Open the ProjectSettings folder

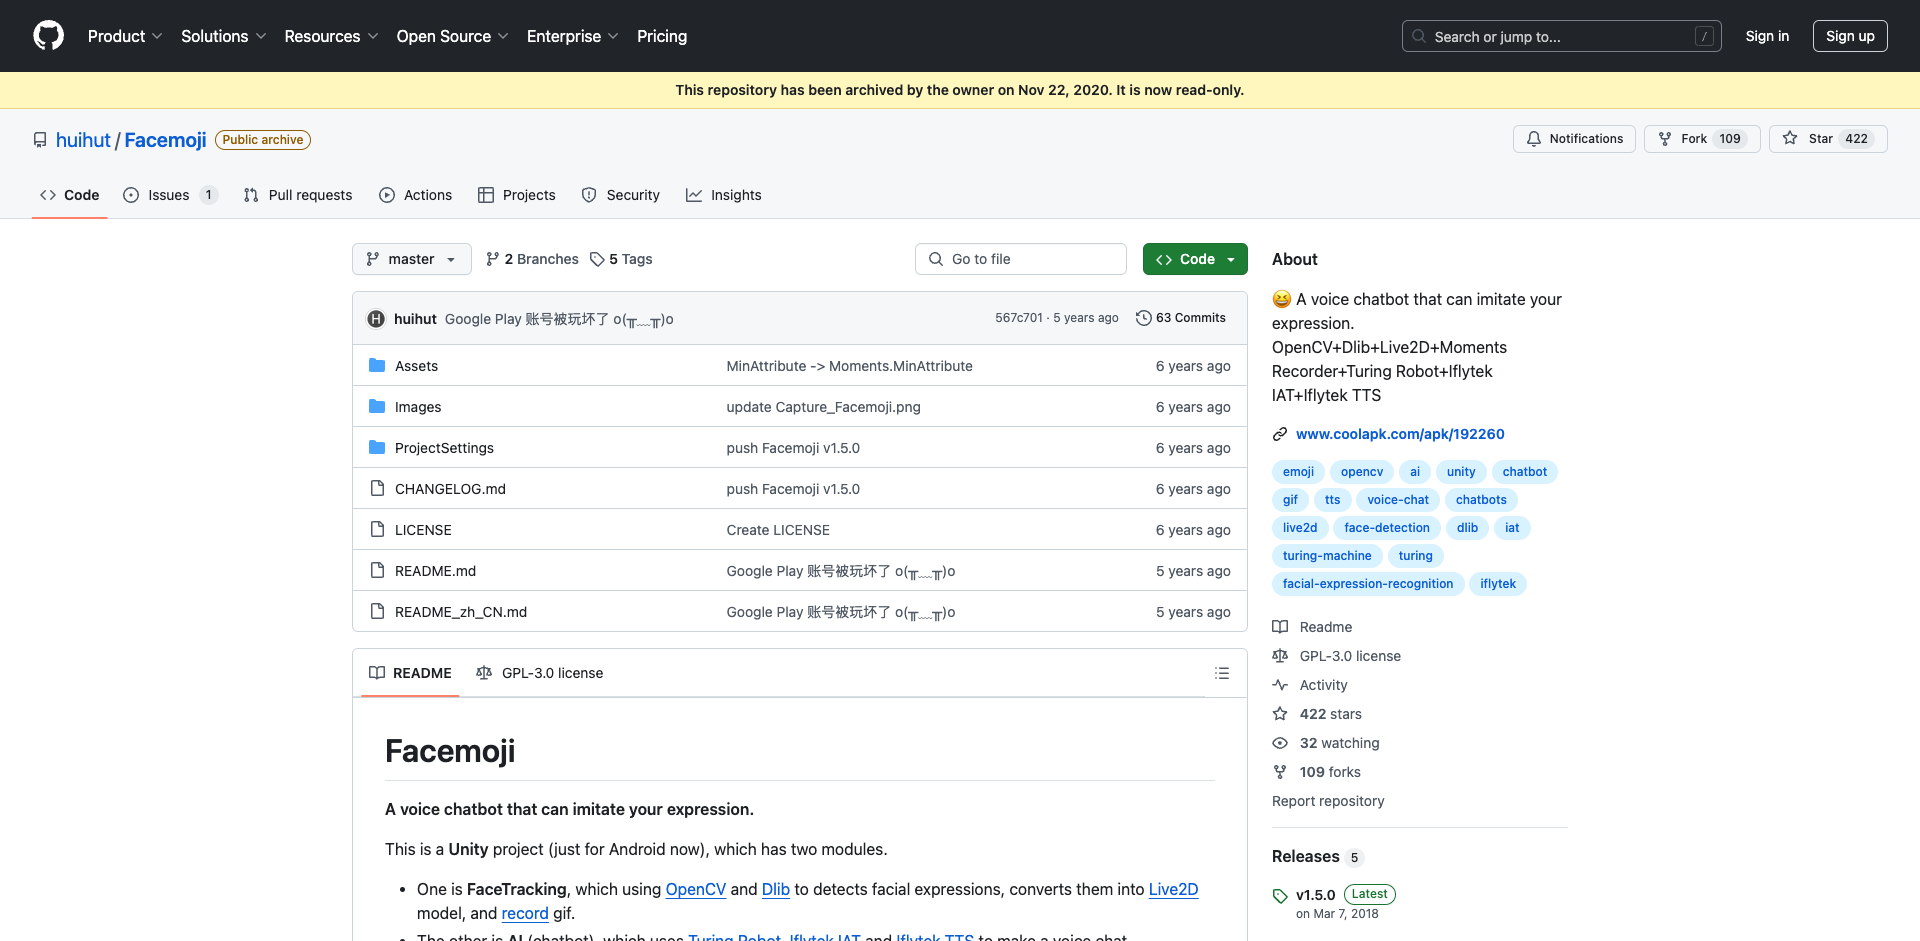click(x=444, y=448)
